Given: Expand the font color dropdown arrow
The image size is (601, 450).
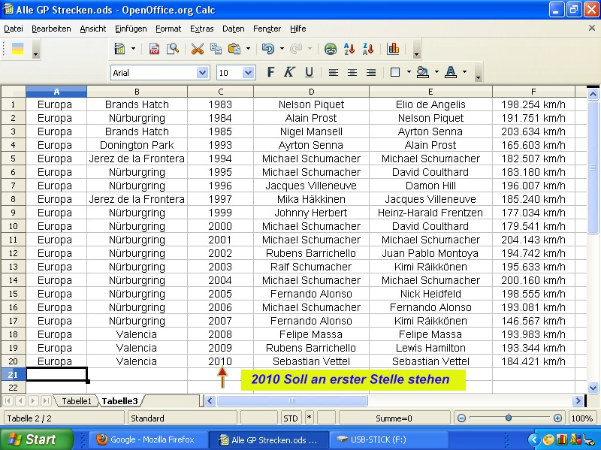Looking at the screenshot, I should pyautogui.click(x=464, y=73).
